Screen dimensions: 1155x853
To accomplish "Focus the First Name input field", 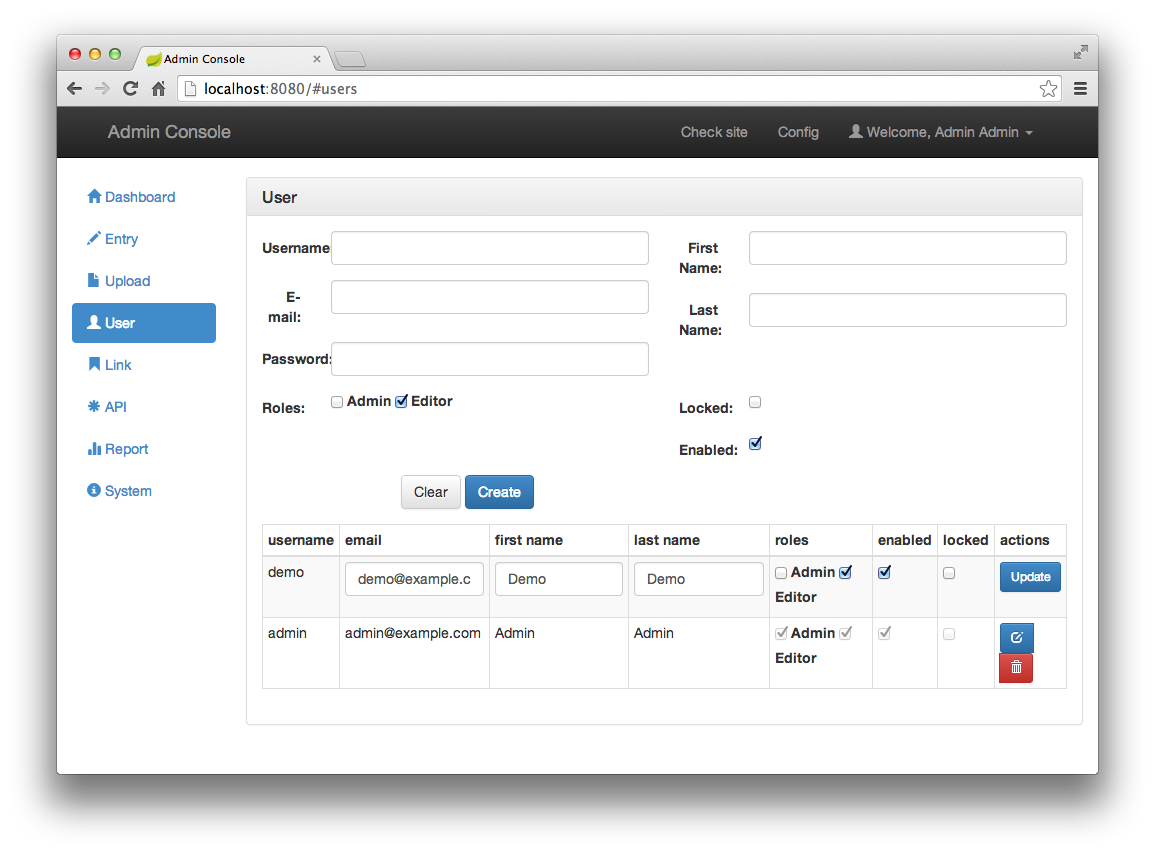I will tap(908, 248).
